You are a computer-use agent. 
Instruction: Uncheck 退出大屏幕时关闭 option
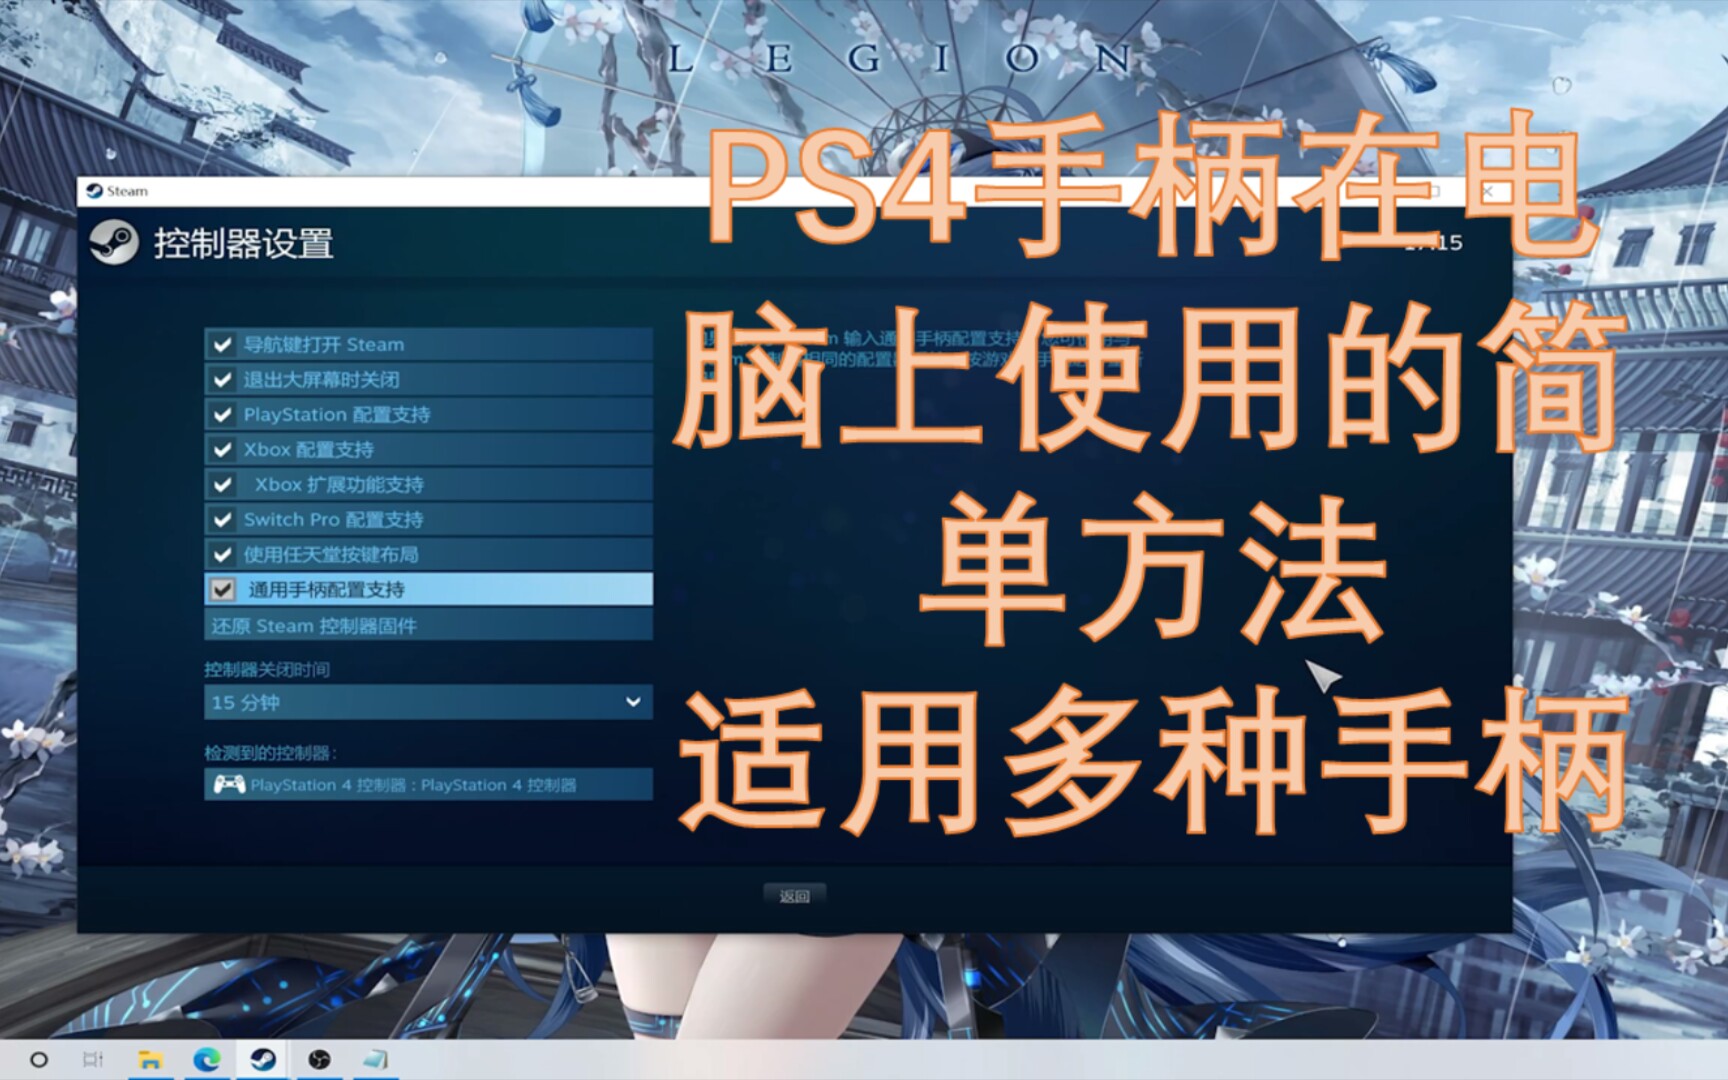point(222,380)
